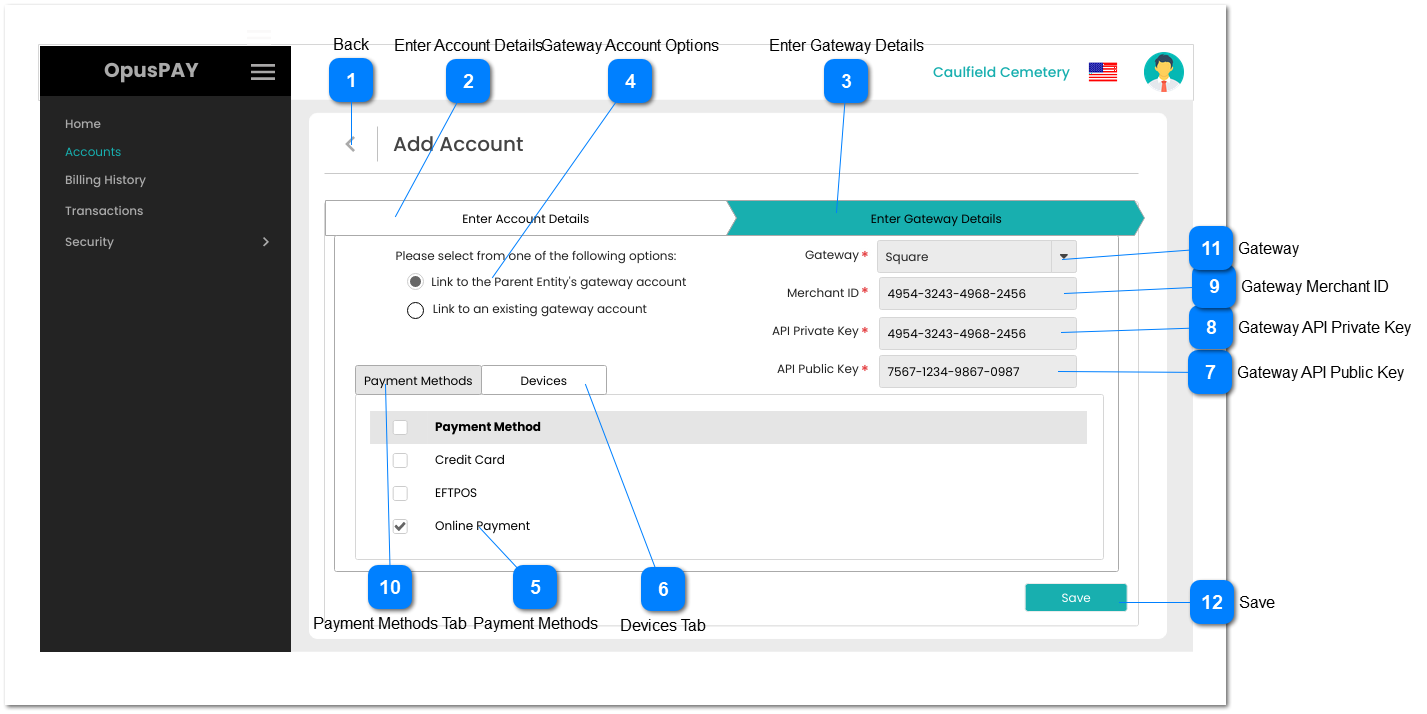Image resolution: width=1427 pixels, height=714 pixels.
Task: Select the Link to Parent Entity's gateway account option
Action: click(x=415, y=281)
